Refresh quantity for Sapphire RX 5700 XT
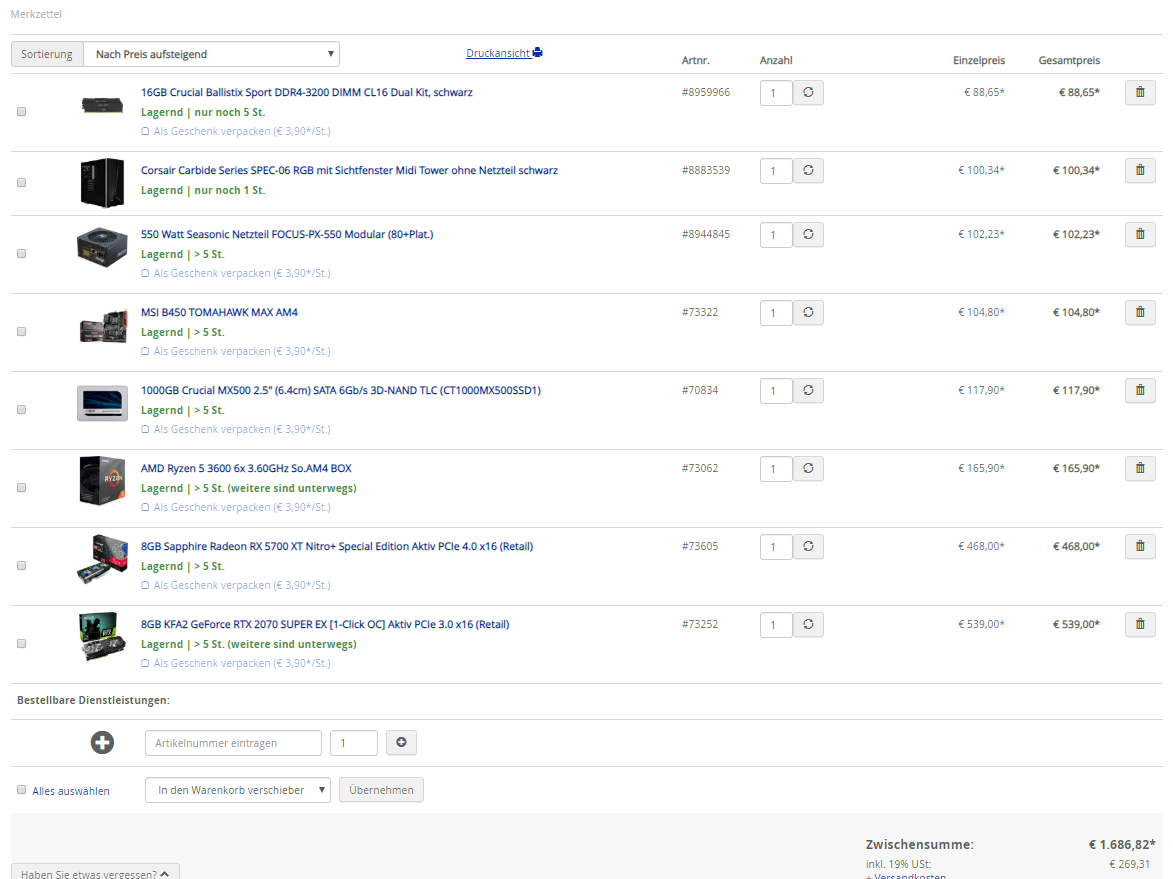1173x879 pixels. coord(808,546)
